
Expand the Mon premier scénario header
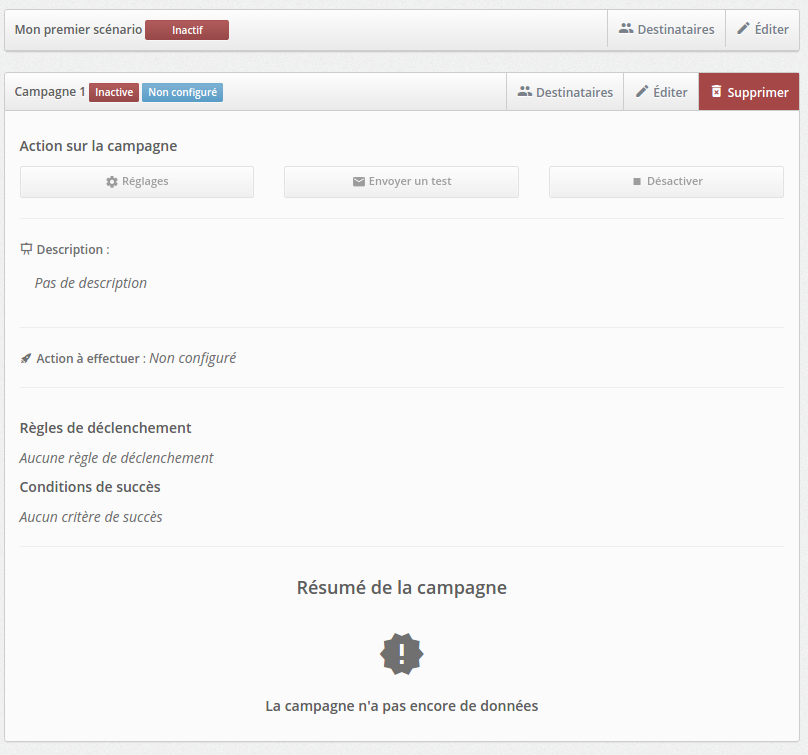pos(78,30)
